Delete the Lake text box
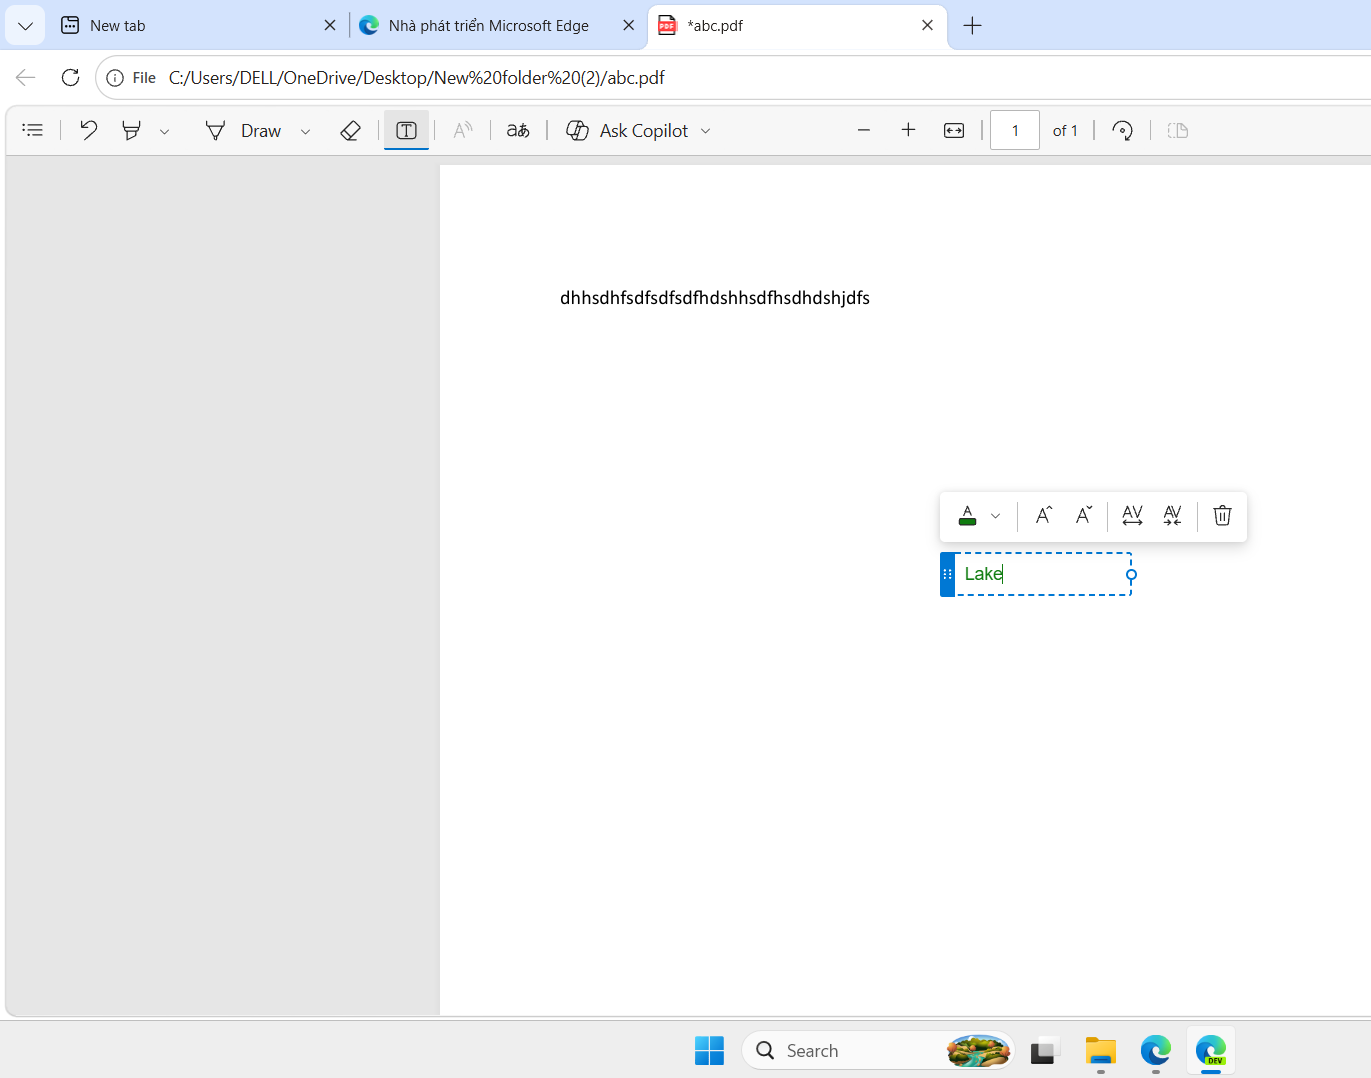The width and height of the screenshot is (1371, 1078). coord(1222,516)
